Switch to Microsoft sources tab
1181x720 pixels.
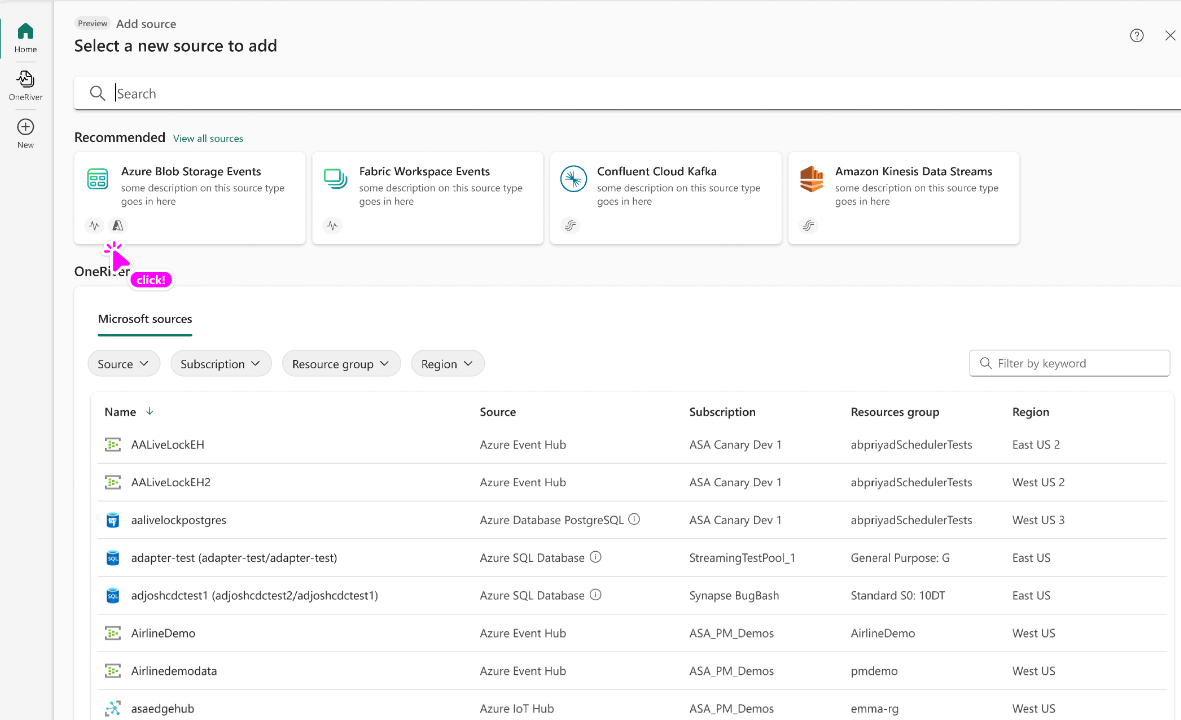(145, 319)
